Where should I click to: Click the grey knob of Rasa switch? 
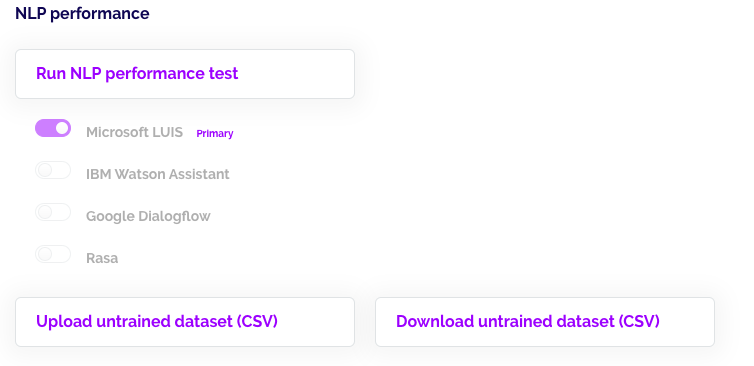coord(45,254)
